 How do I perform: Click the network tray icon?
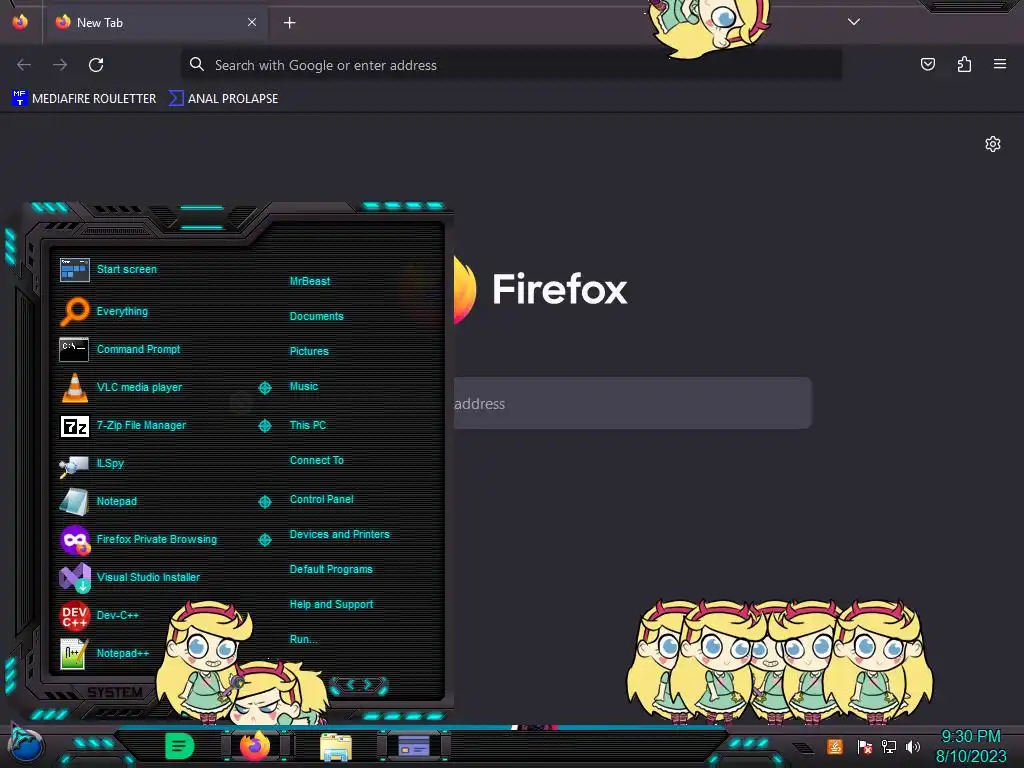888,746
